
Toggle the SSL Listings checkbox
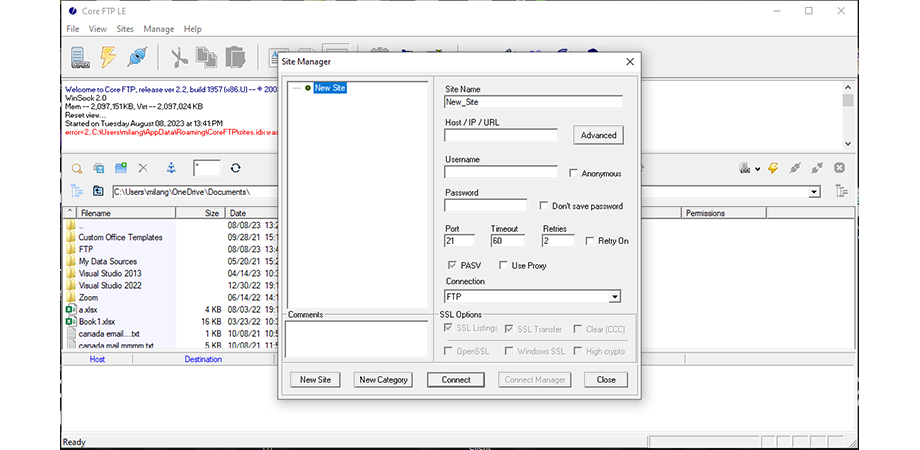(x=448, y=329)
